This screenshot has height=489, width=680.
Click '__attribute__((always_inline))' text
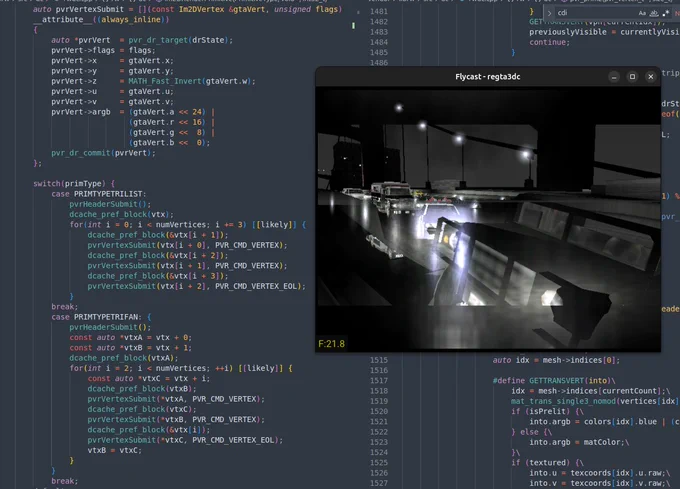[101, 20]
